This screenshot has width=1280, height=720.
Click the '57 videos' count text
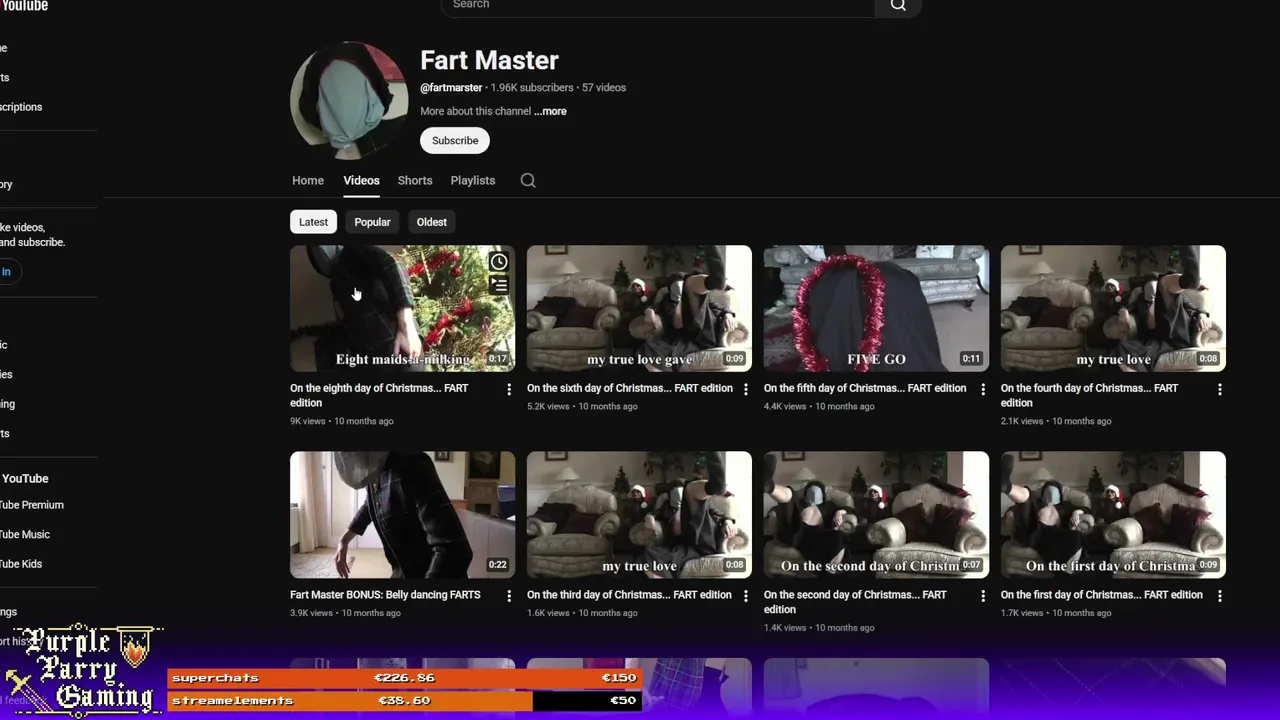604,87
